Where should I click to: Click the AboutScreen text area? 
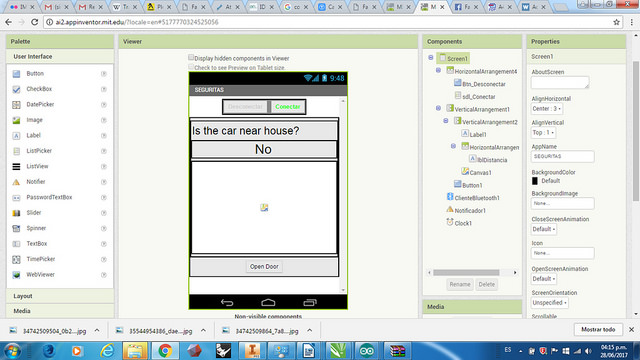560,82
